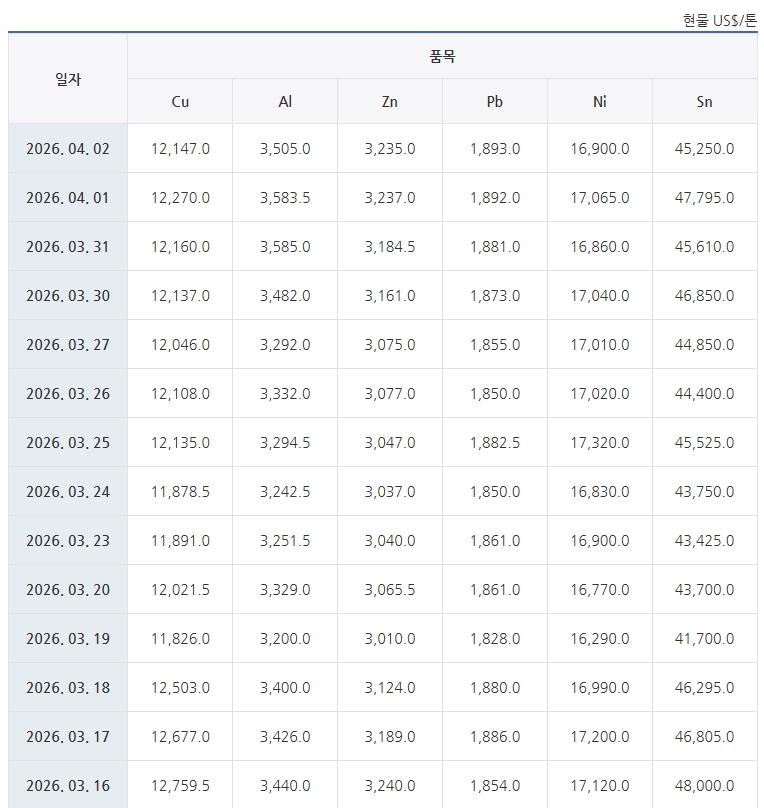
Task: Click the Al column header
Action: (285, 102)
